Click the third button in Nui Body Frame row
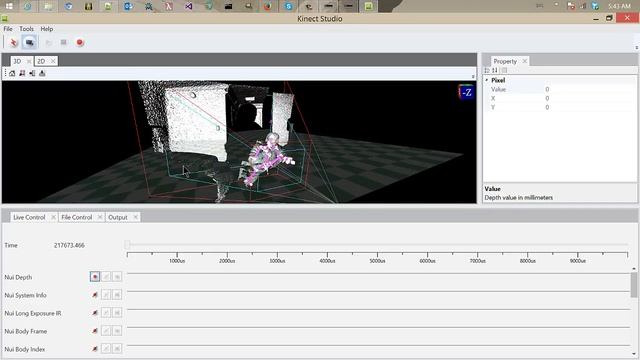640x360 pixels. tap(117, 331)
